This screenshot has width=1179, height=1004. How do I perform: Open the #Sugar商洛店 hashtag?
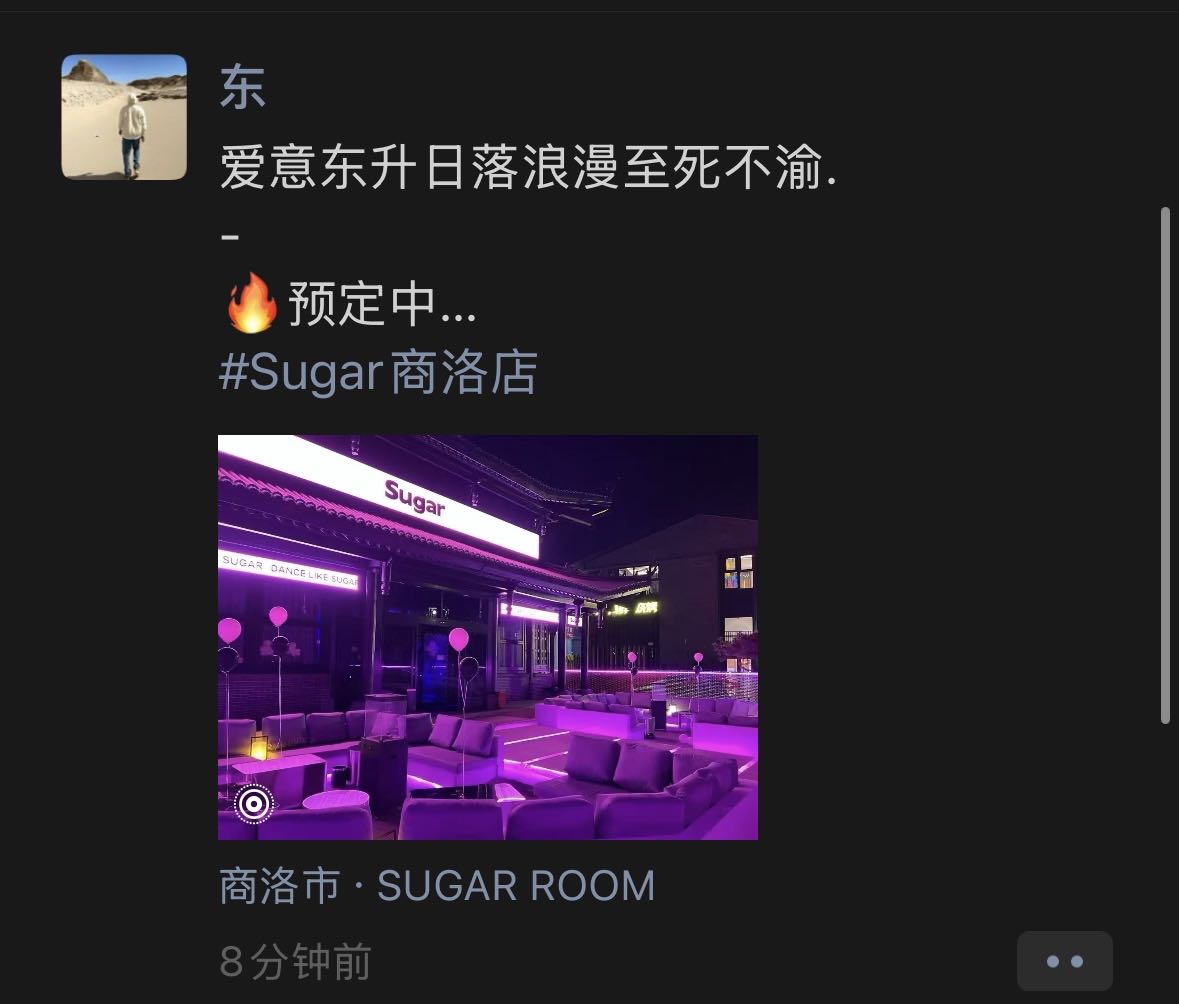(378, 372)
